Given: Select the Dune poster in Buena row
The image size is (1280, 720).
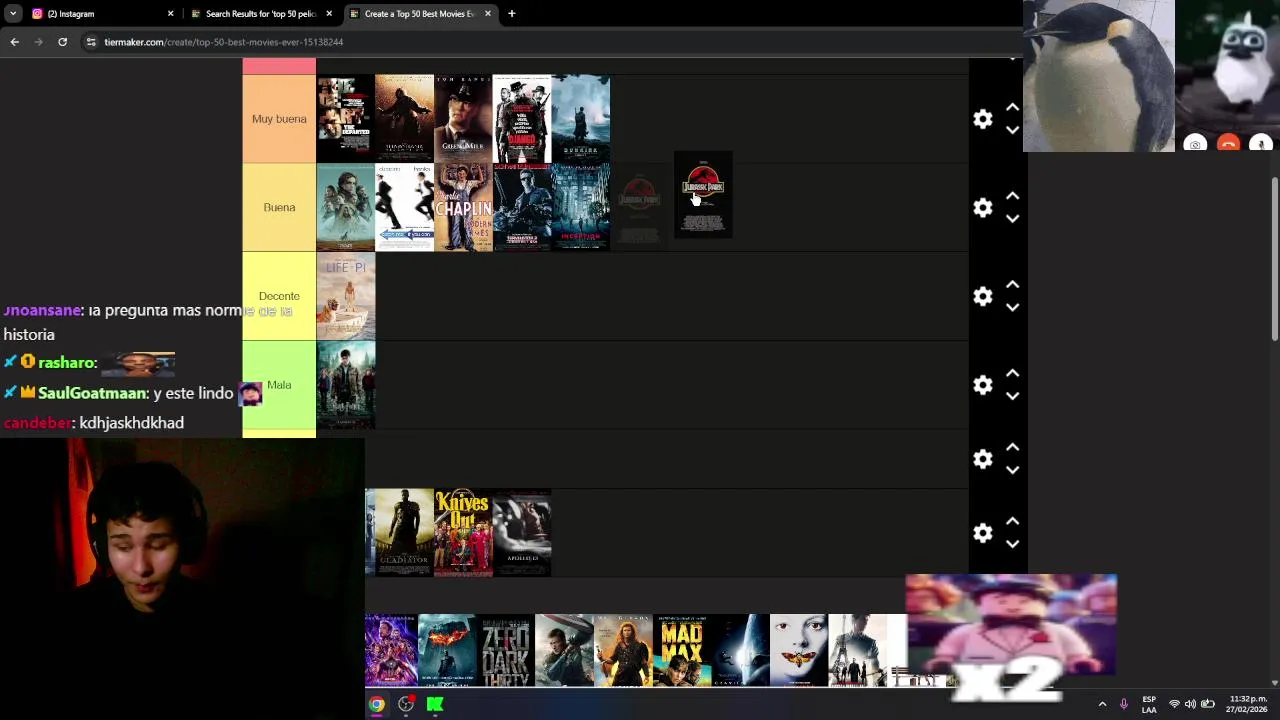Looking at the screenshot, I should click(x=345, y=207).
